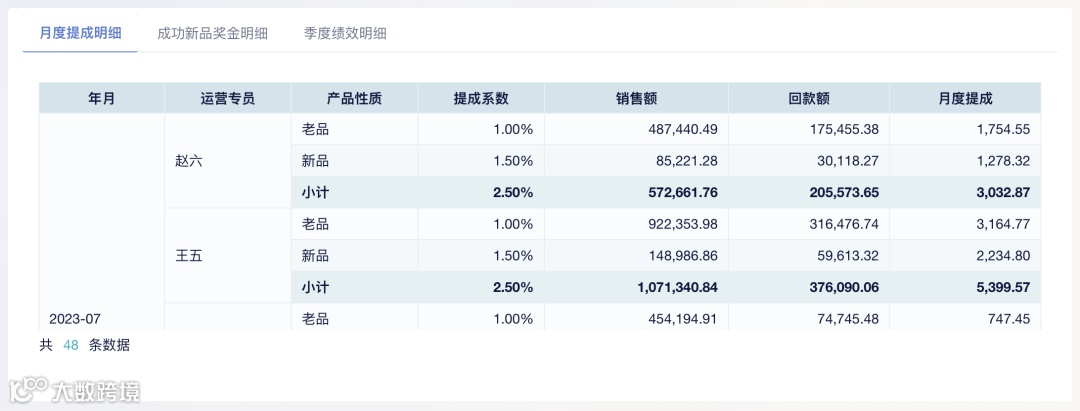1080x411 pixels.
Task: Select the 赵六 operator cell
Action: [189, 161]
